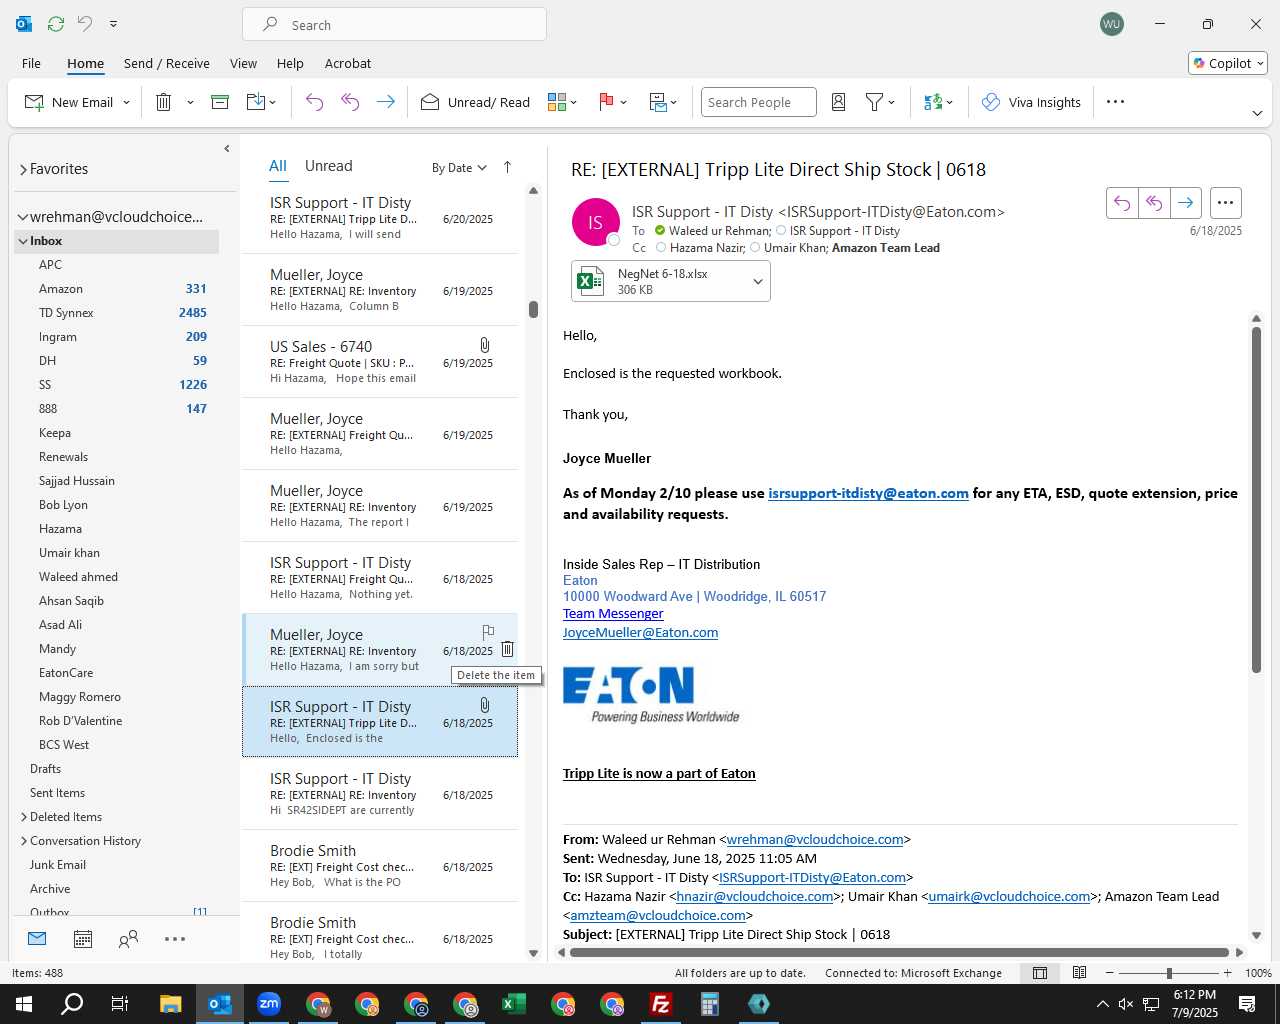
Task: Switch to the Send / Receive tab
Action: [x=167, y=63]
